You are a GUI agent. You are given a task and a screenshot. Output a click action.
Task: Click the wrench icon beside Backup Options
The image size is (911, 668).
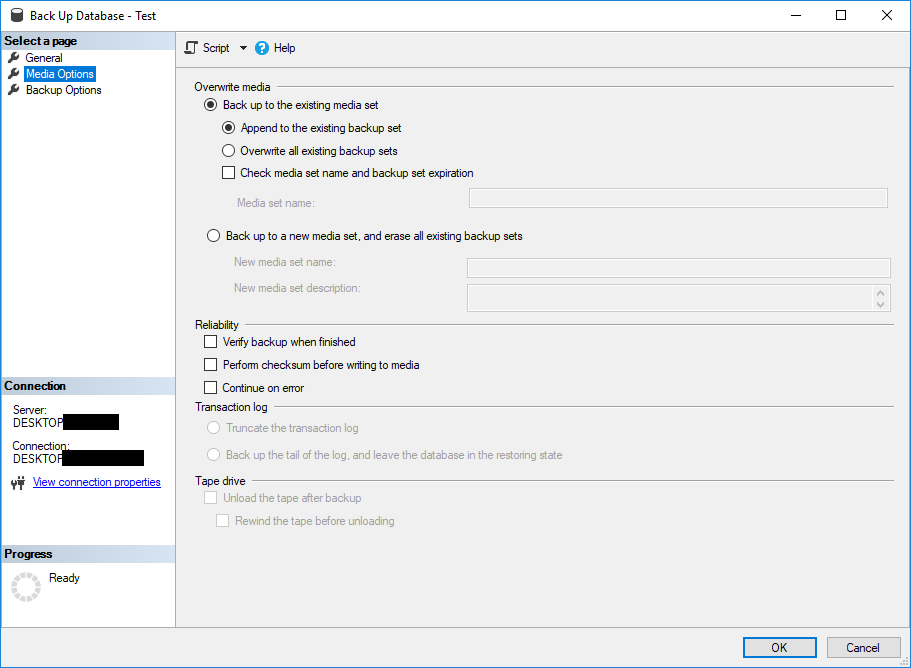[14, 90]
